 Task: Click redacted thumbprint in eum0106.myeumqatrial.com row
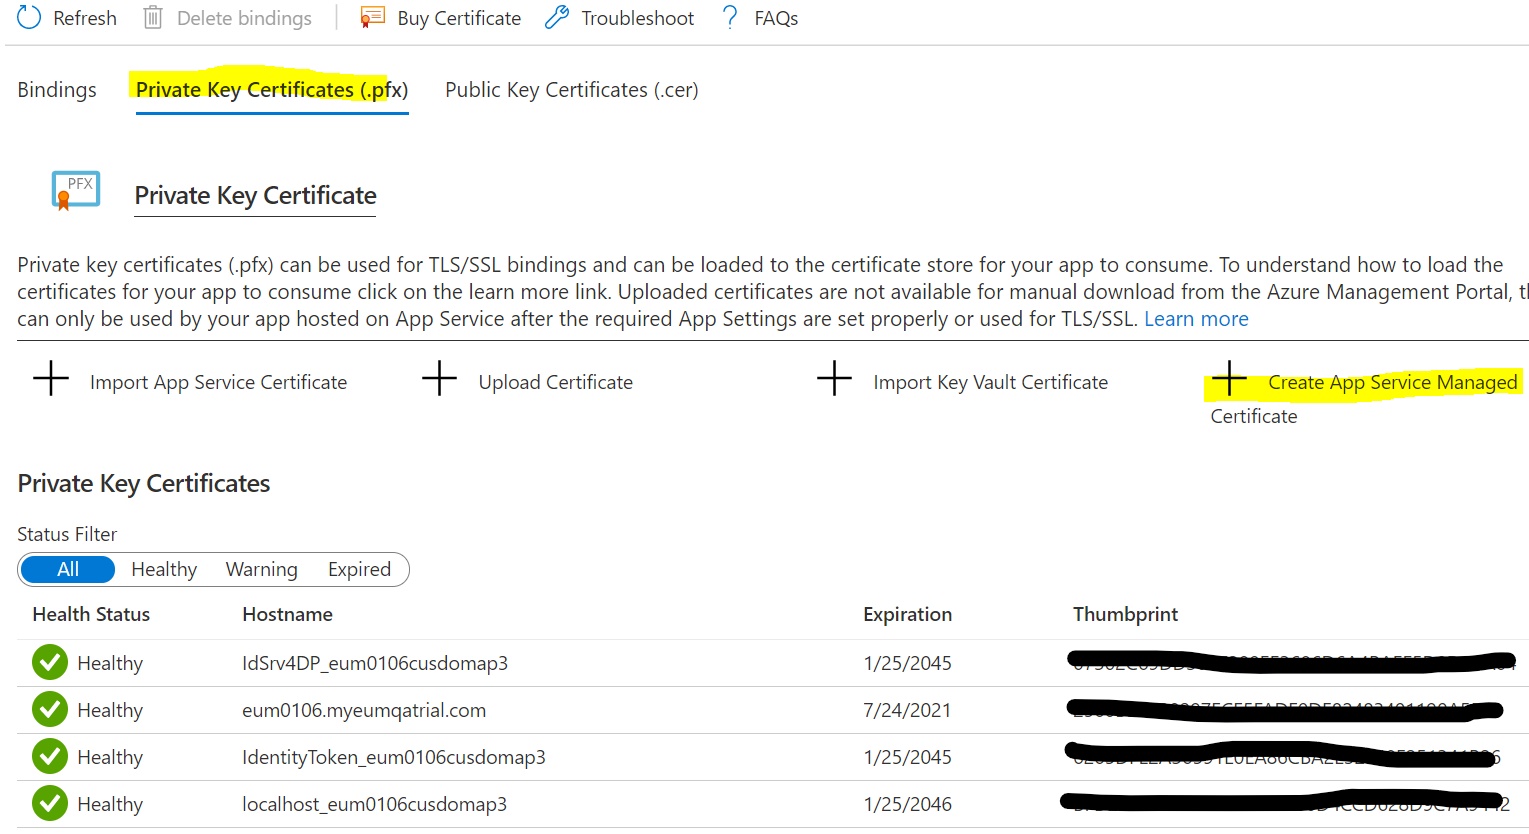(x=1287, y=710)
